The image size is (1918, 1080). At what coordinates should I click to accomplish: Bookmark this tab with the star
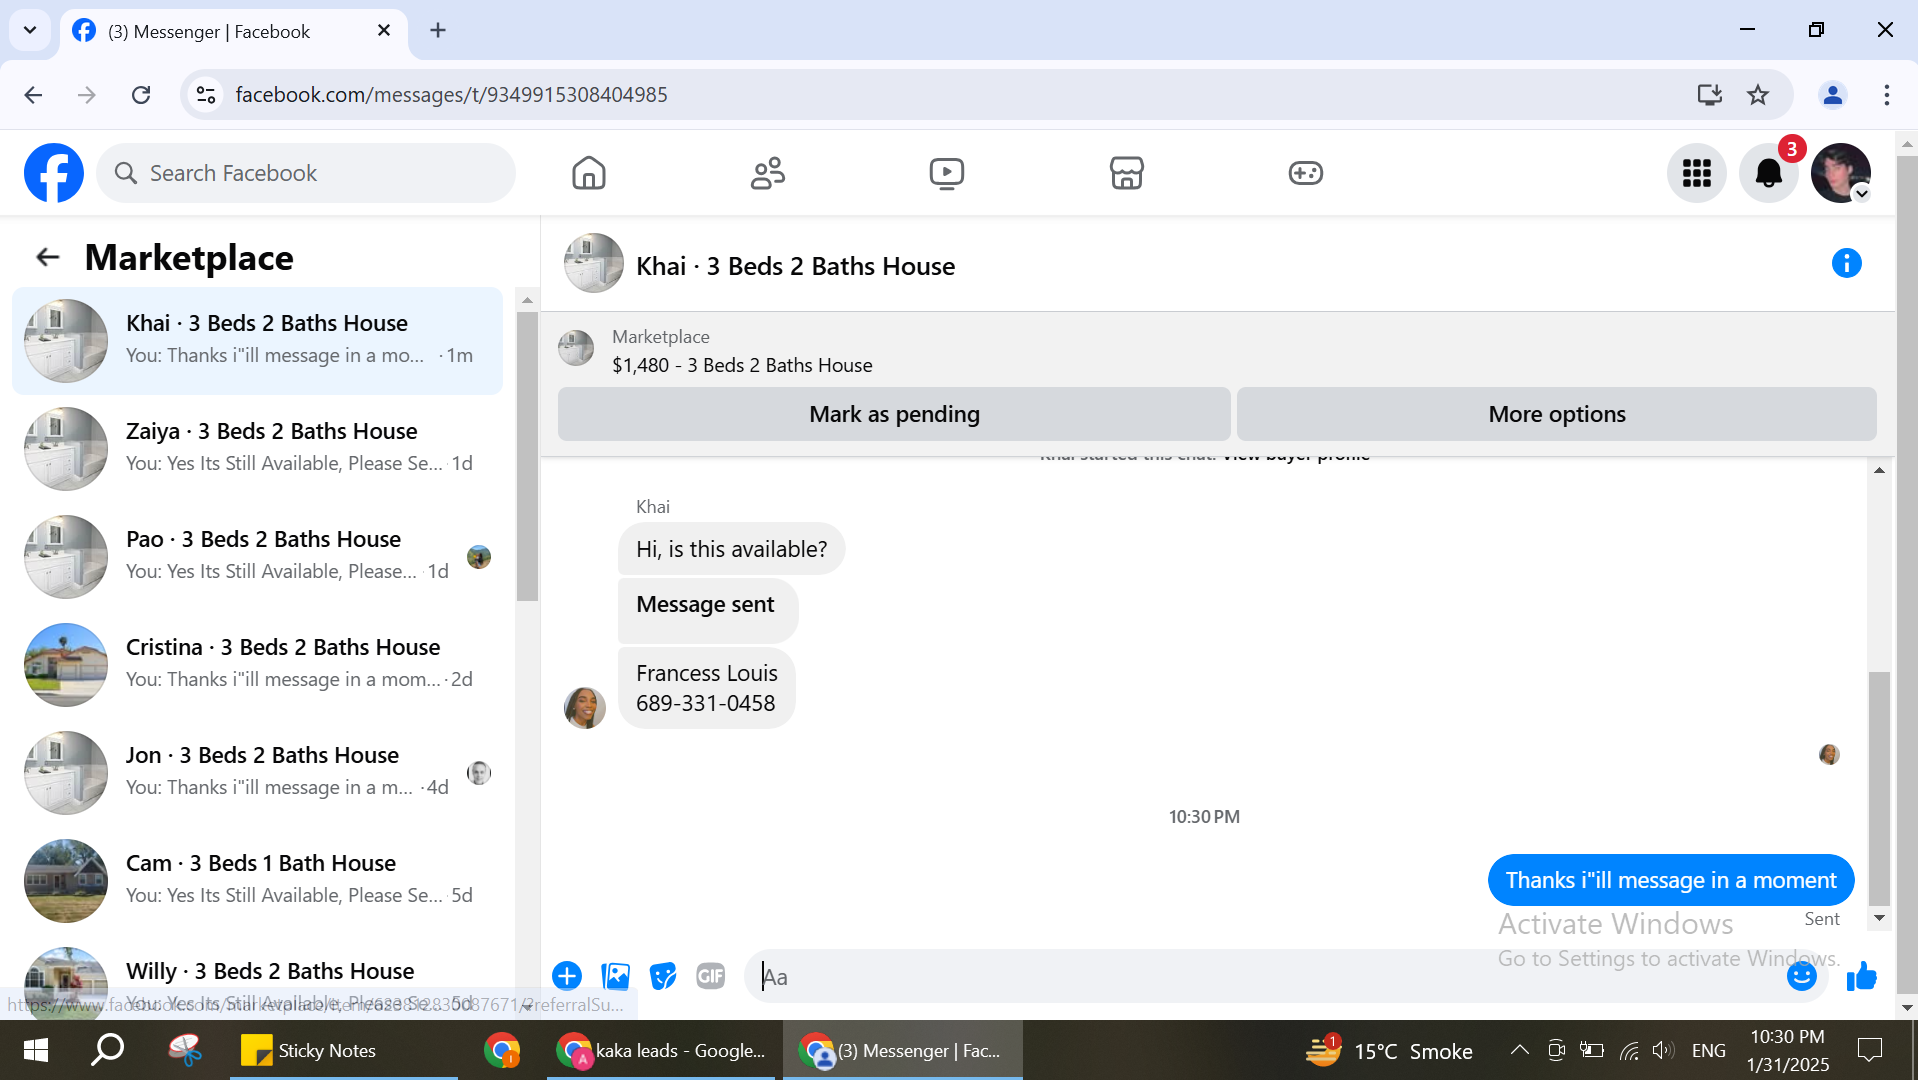(x=1758, y=95)
